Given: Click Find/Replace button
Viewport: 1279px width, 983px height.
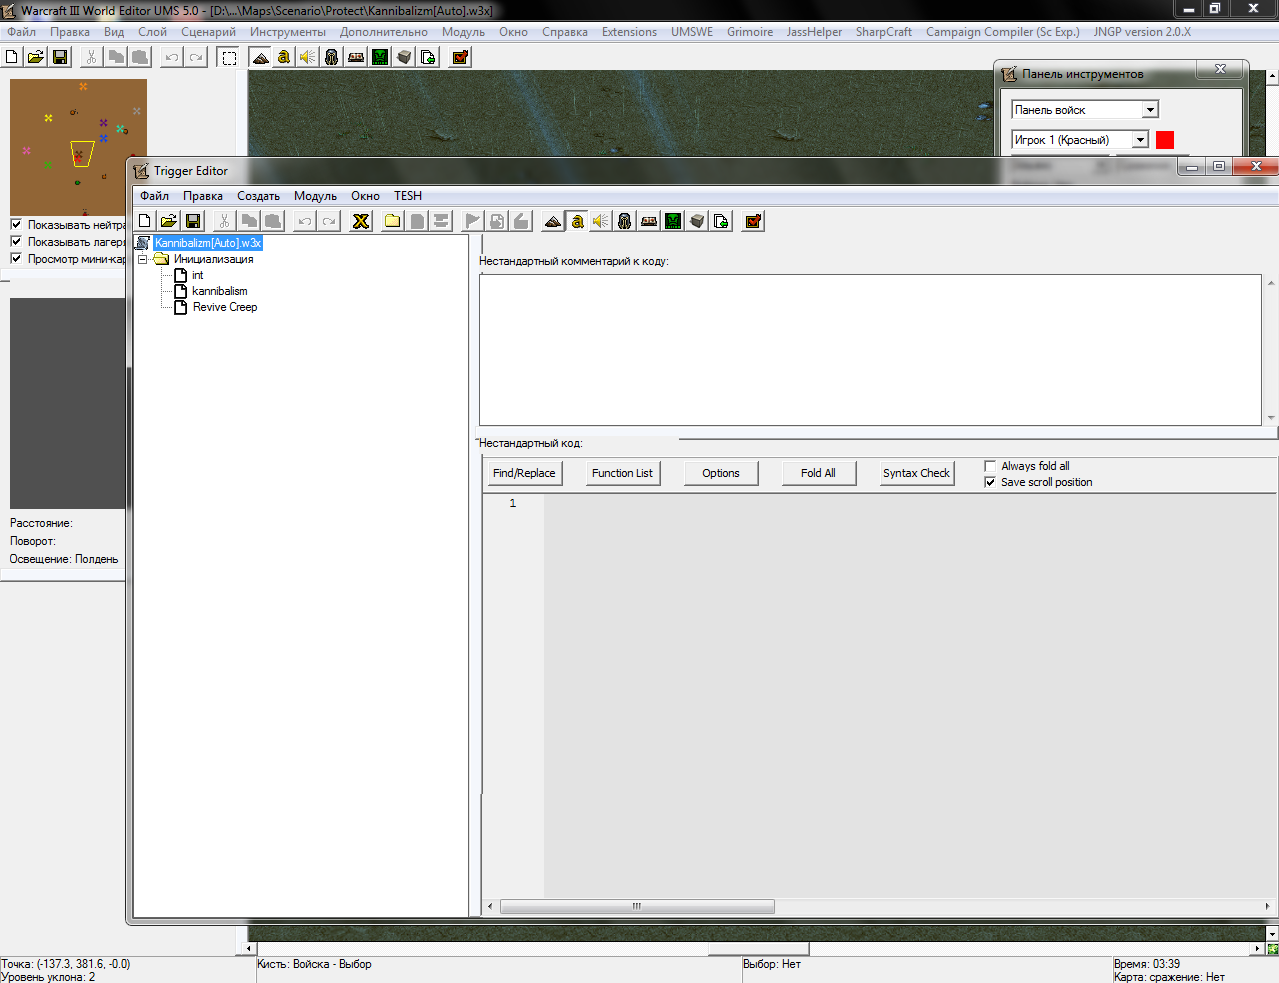Looking at the screenshot, I should [x=524, y=473].
